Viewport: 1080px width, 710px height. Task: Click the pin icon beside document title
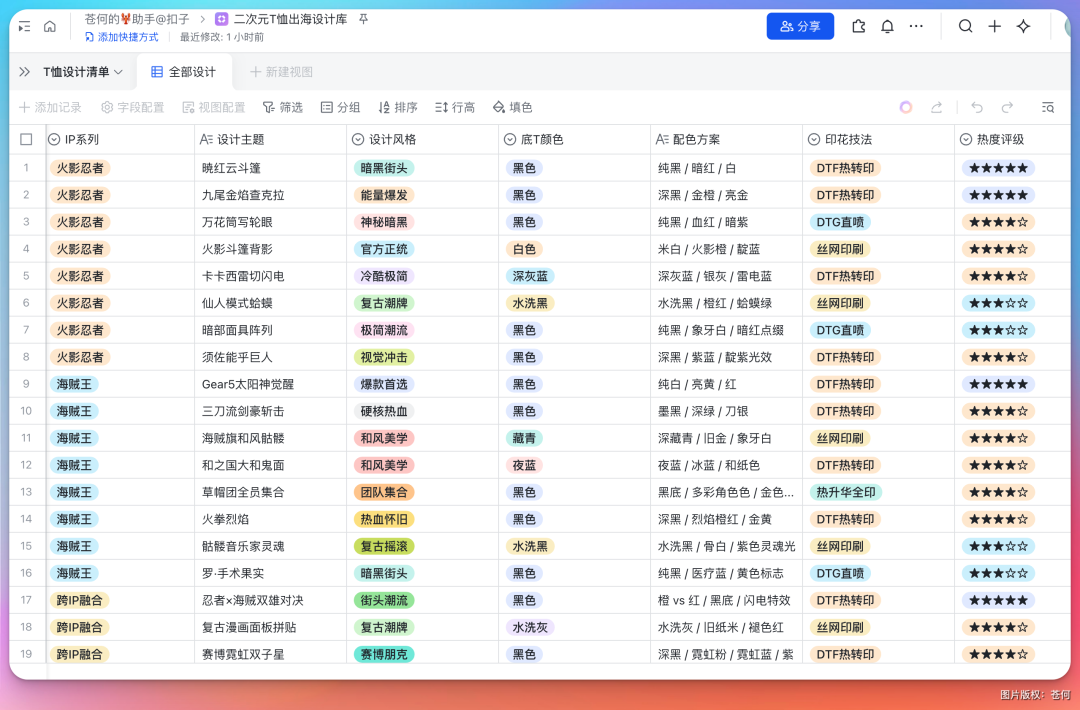(364, 19)
